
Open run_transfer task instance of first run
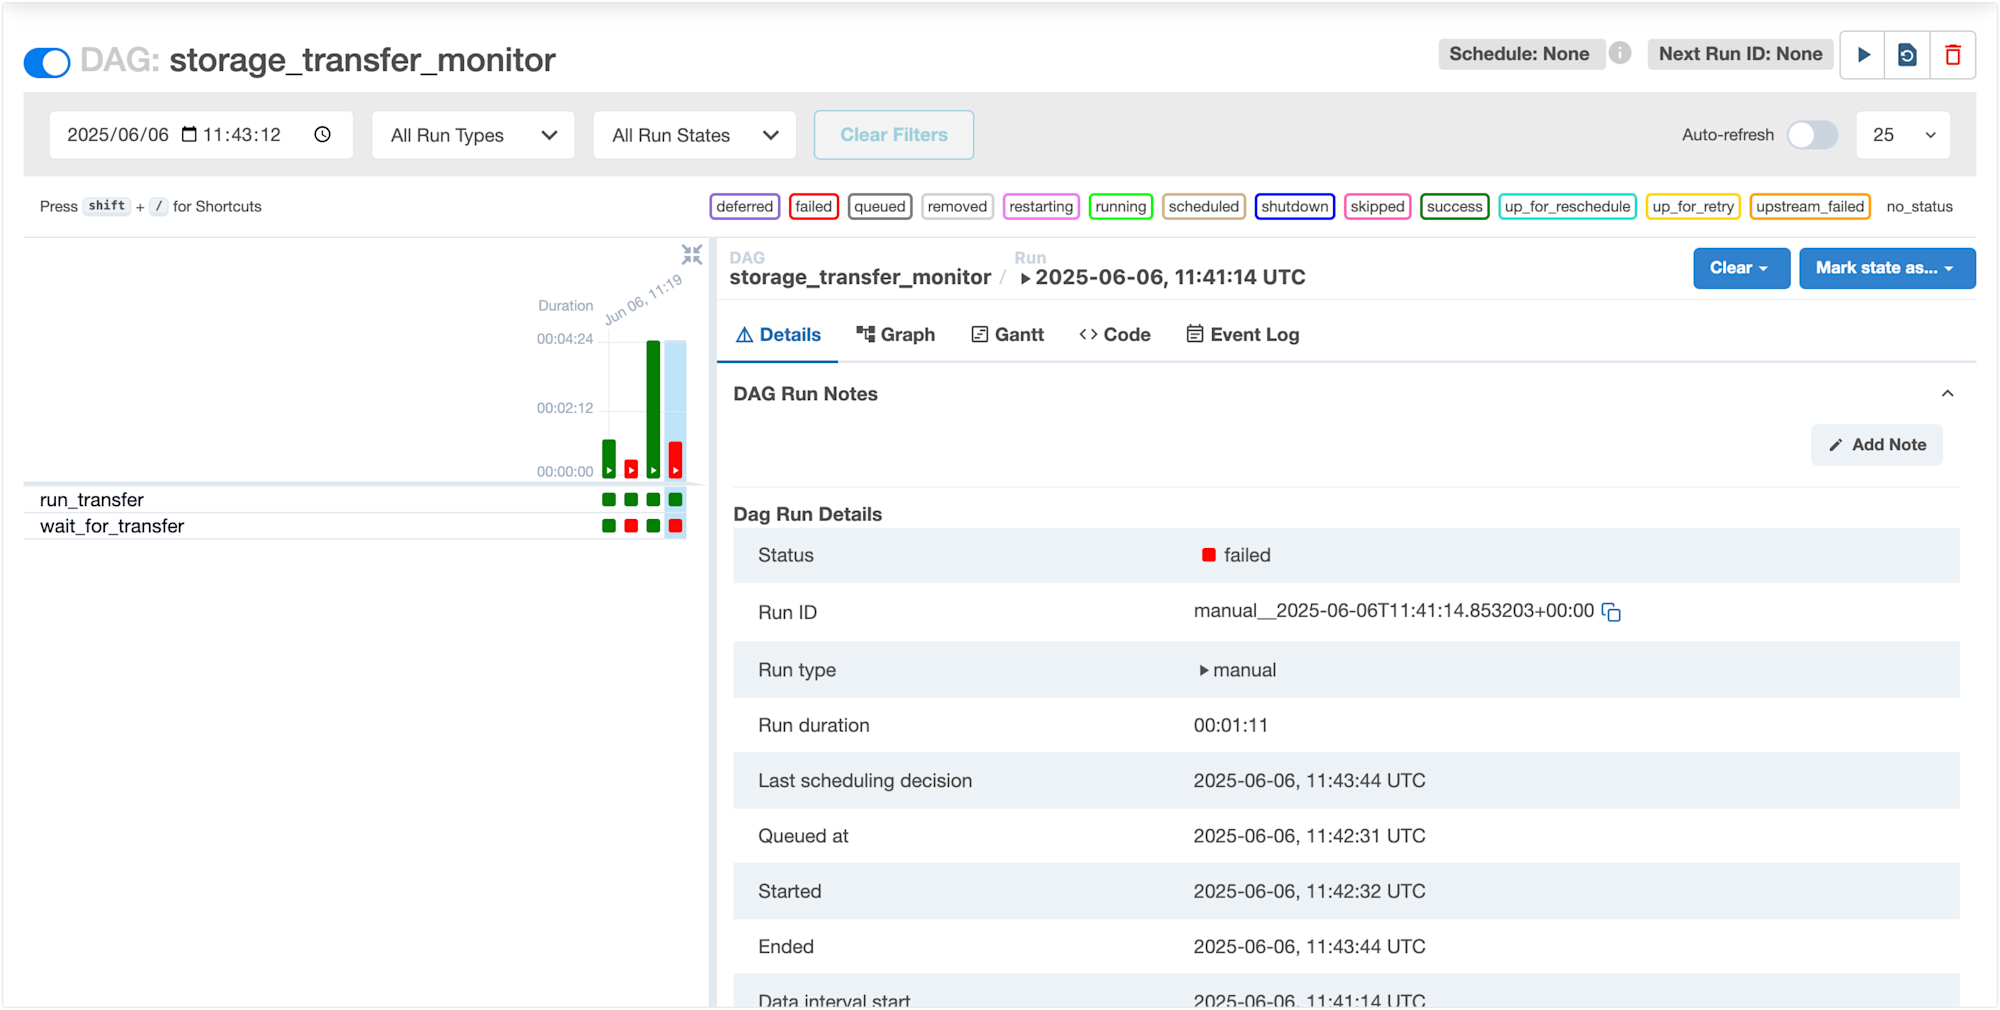(x=609, y=499)
